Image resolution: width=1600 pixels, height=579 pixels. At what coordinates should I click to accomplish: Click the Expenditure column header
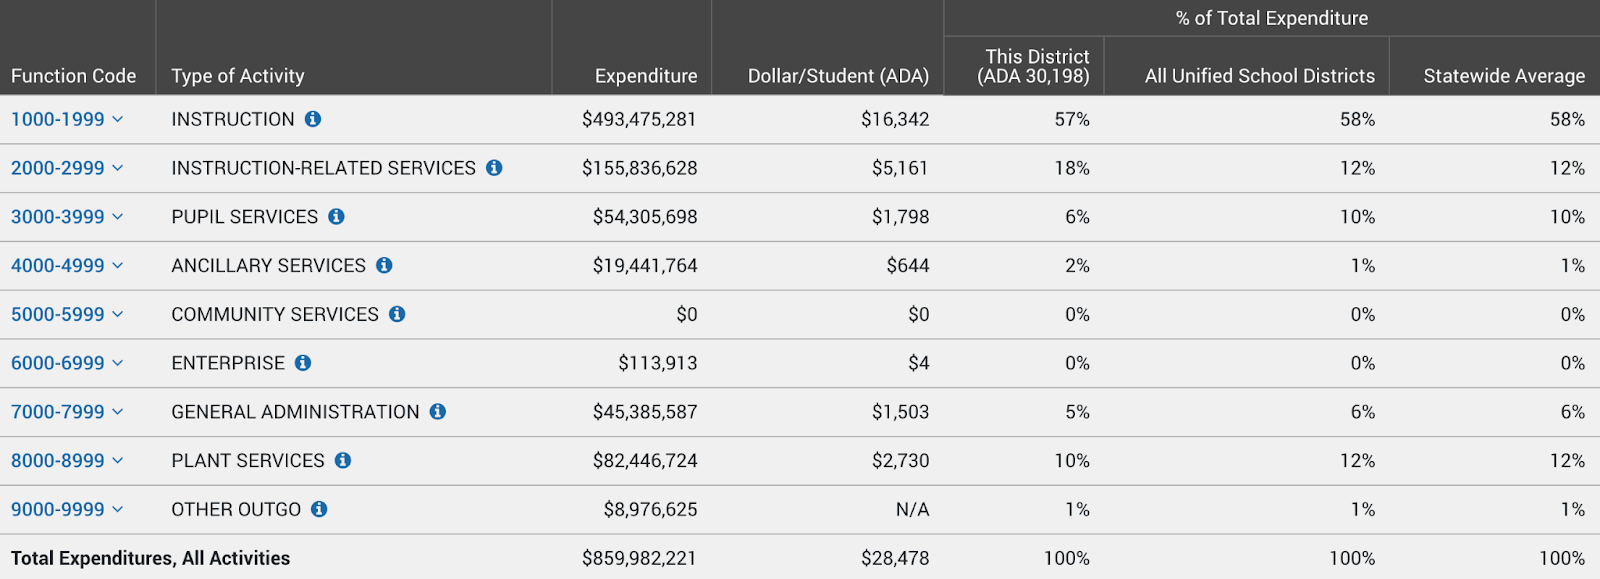pos(646,76)
